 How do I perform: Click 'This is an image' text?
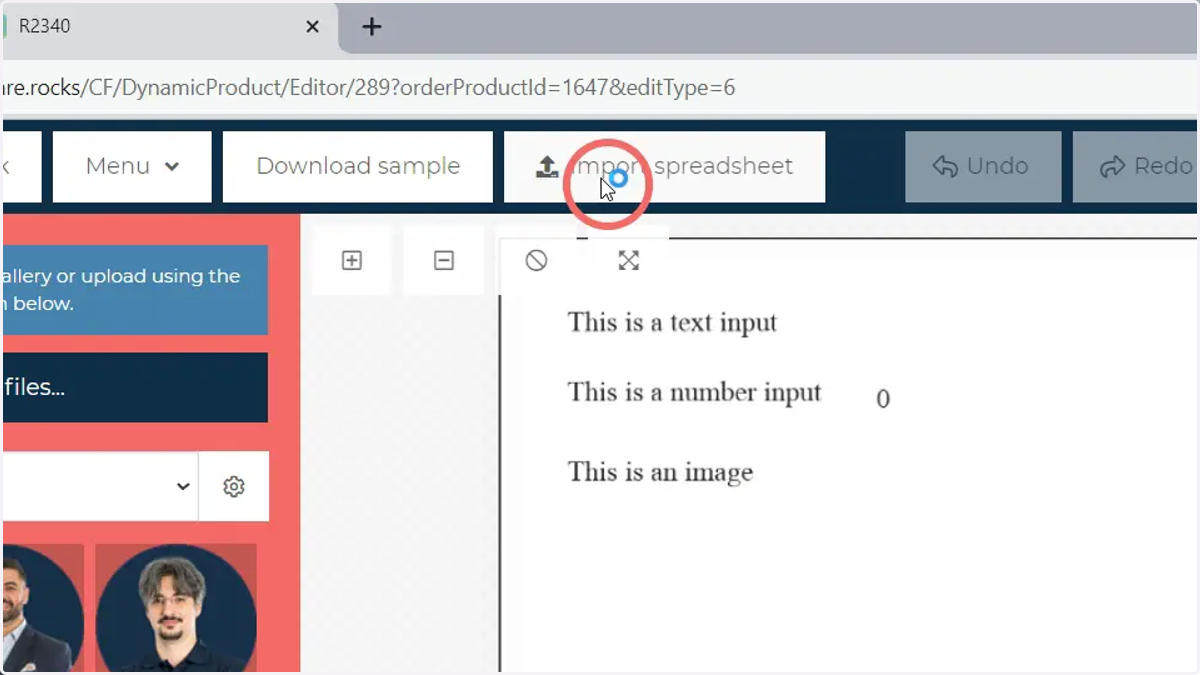(660, 472)
